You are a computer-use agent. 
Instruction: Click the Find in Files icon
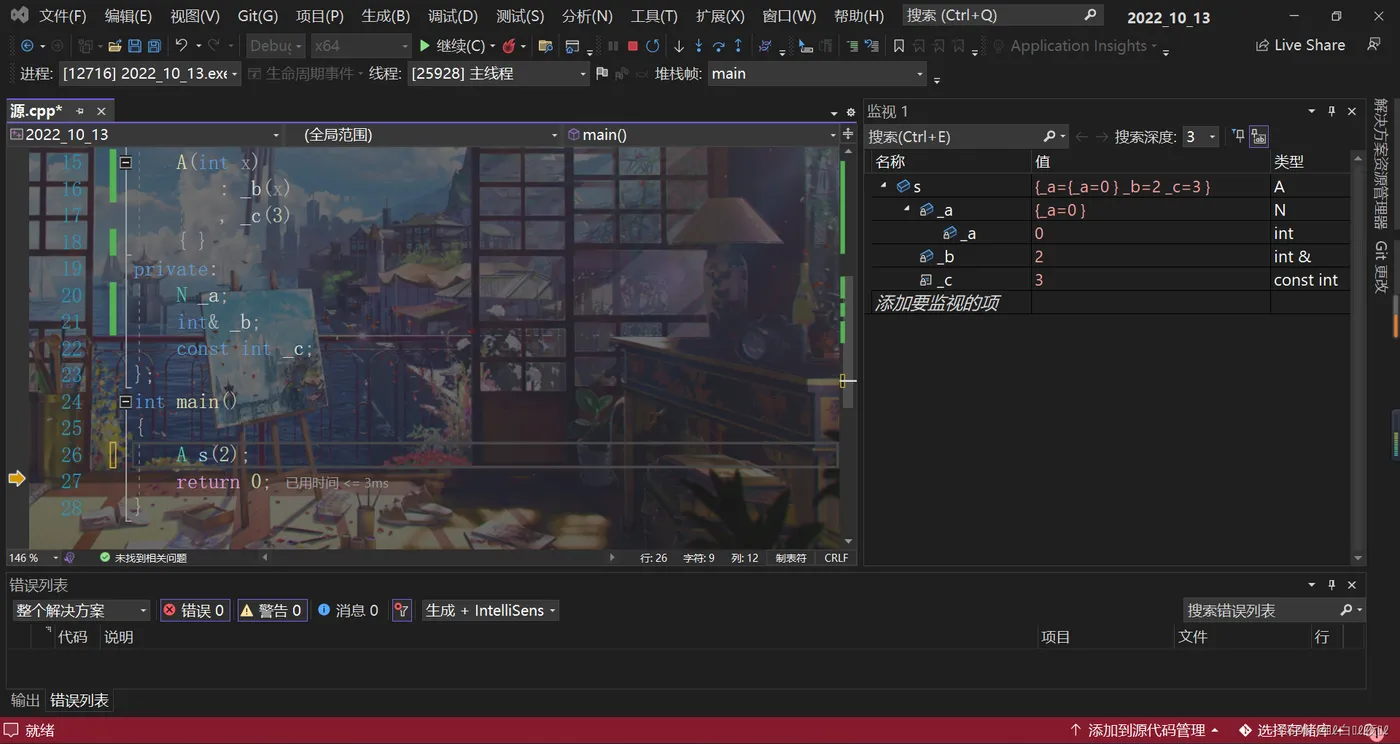point(545,46)
